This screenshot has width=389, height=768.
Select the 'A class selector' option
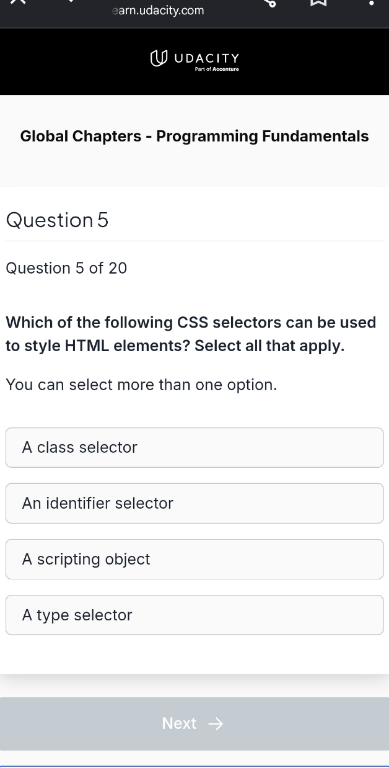(x=194, y=448)
